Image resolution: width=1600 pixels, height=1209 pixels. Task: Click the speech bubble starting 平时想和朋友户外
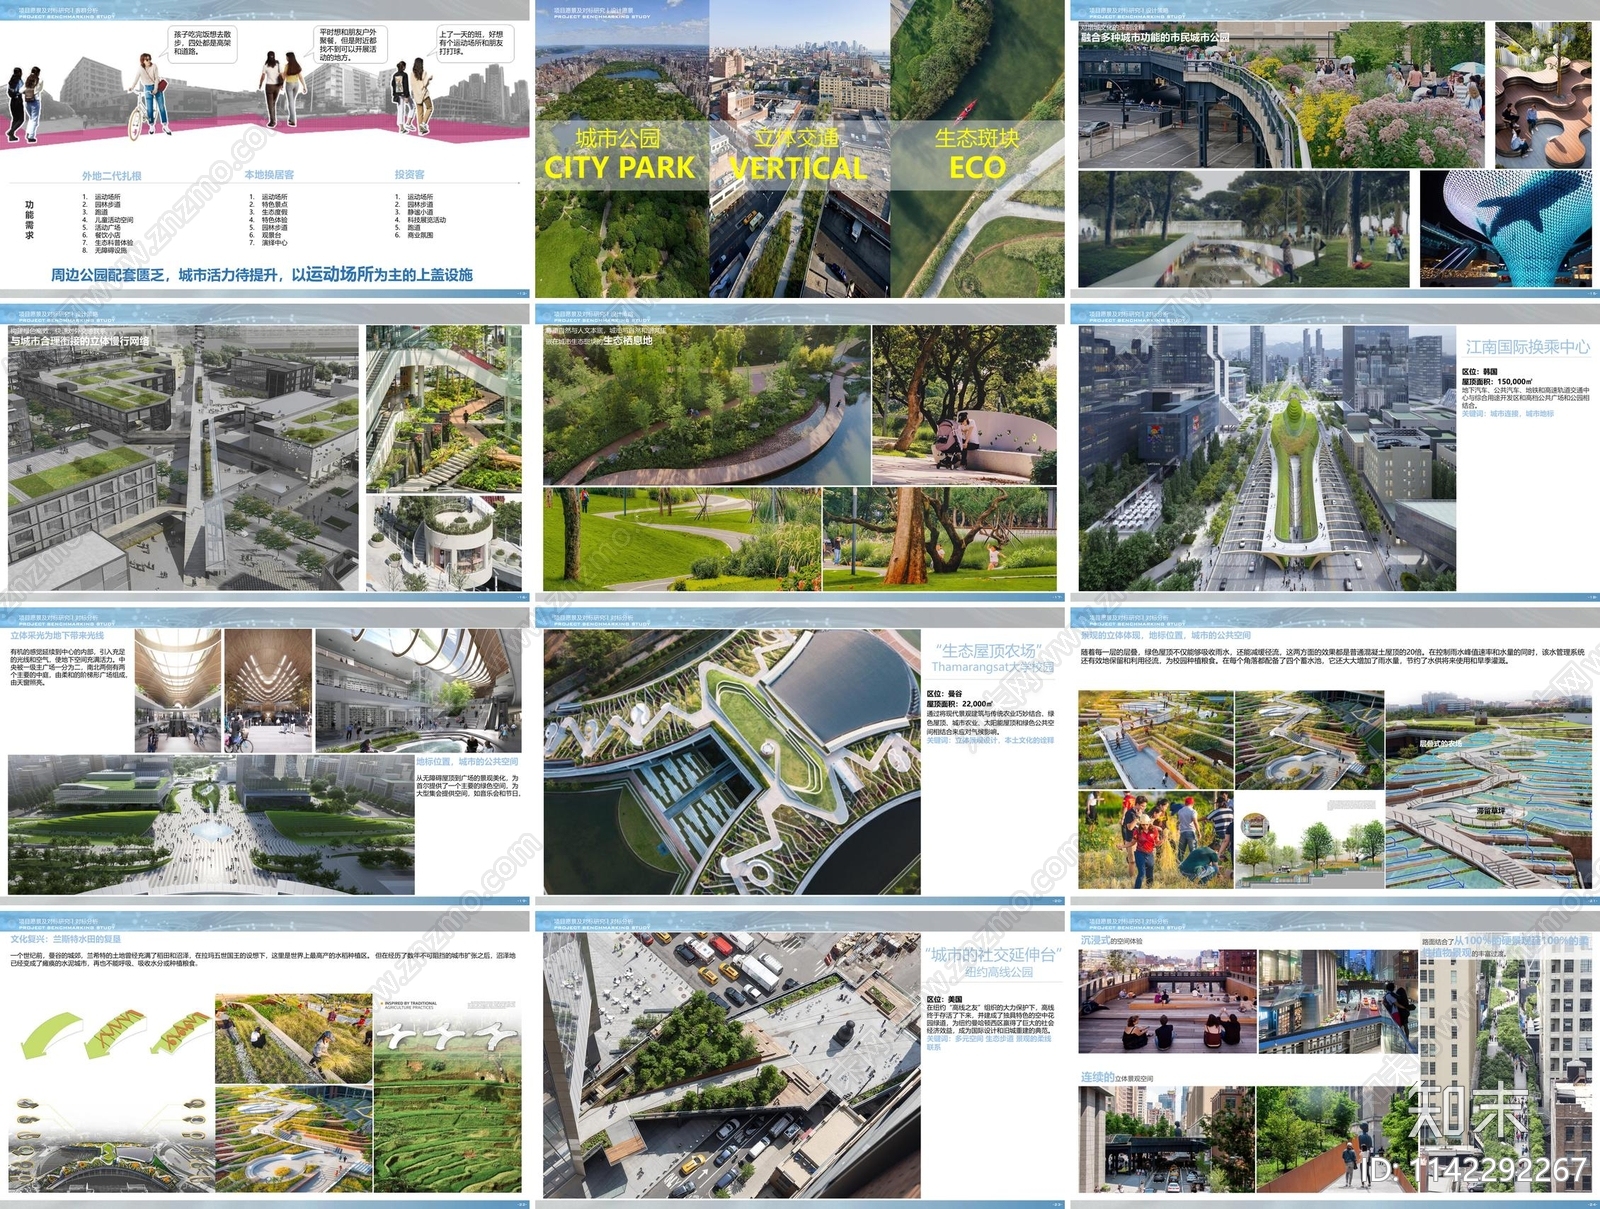tap(349, 45)
